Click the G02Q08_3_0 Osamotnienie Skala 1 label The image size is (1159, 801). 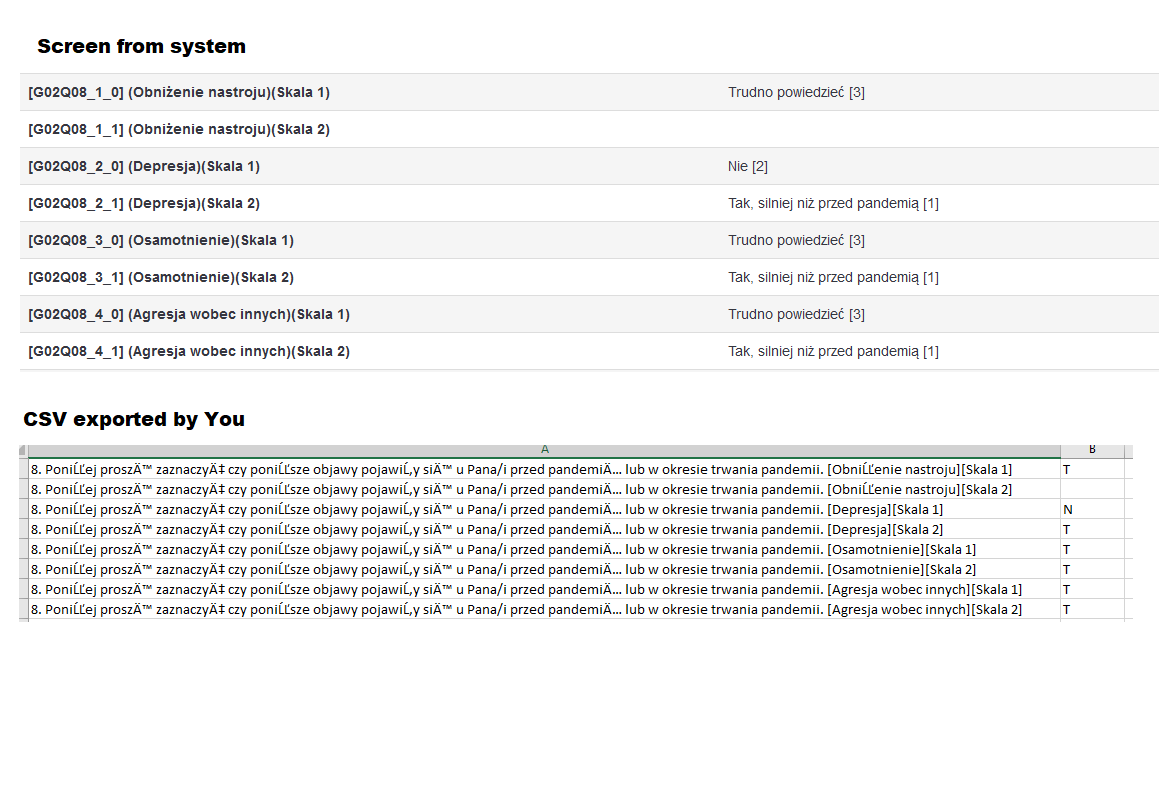[161, 240]
